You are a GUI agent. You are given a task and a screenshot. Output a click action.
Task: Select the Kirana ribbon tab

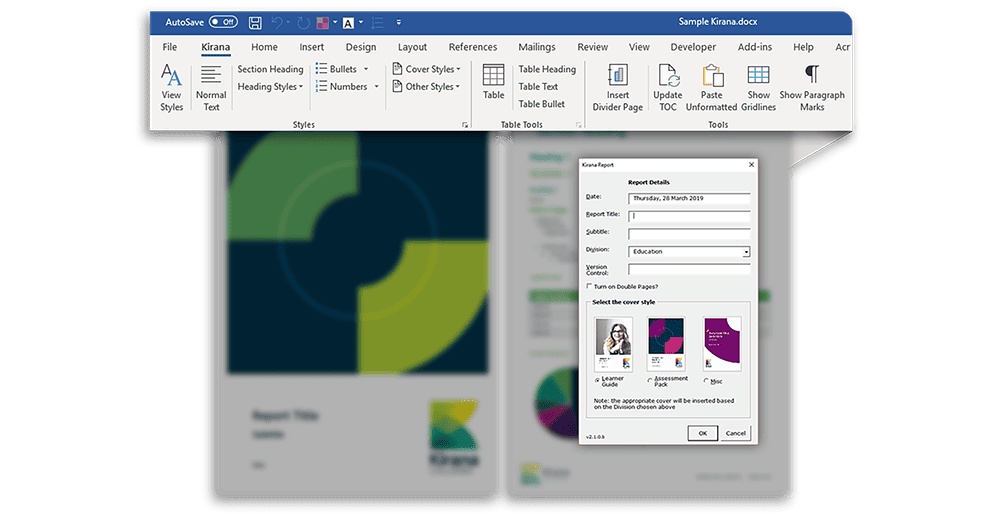(216, 47)
